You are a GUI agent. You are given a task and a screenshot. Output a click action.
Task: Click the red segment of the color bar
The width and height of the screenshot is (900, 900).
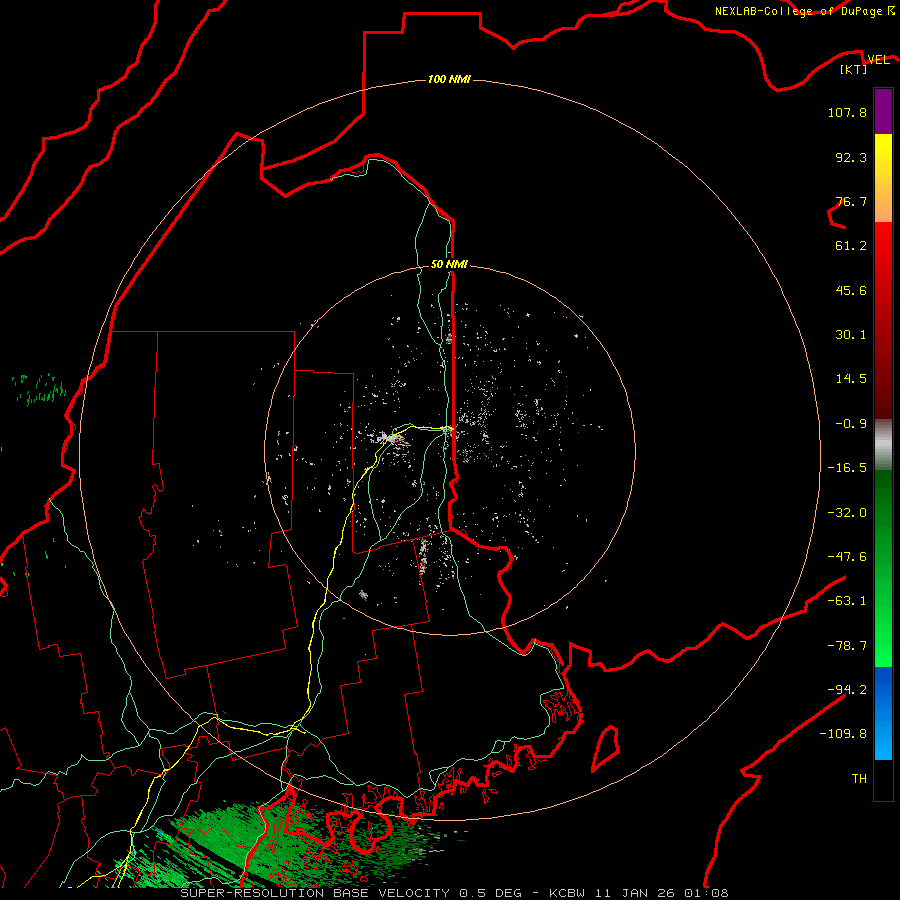pyautogui.click(x=883, y=320)
